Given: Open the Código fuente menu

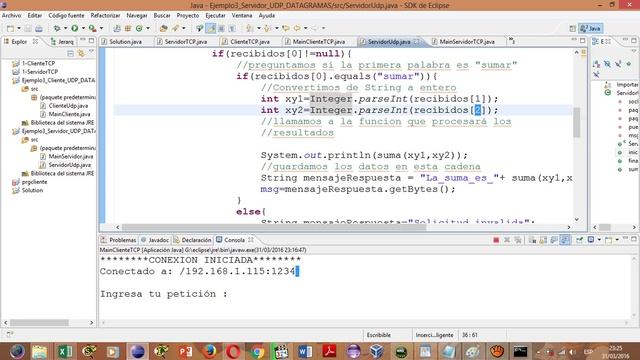Looking at the screenshot, I should pyautogui.click(x=66, y=16).
